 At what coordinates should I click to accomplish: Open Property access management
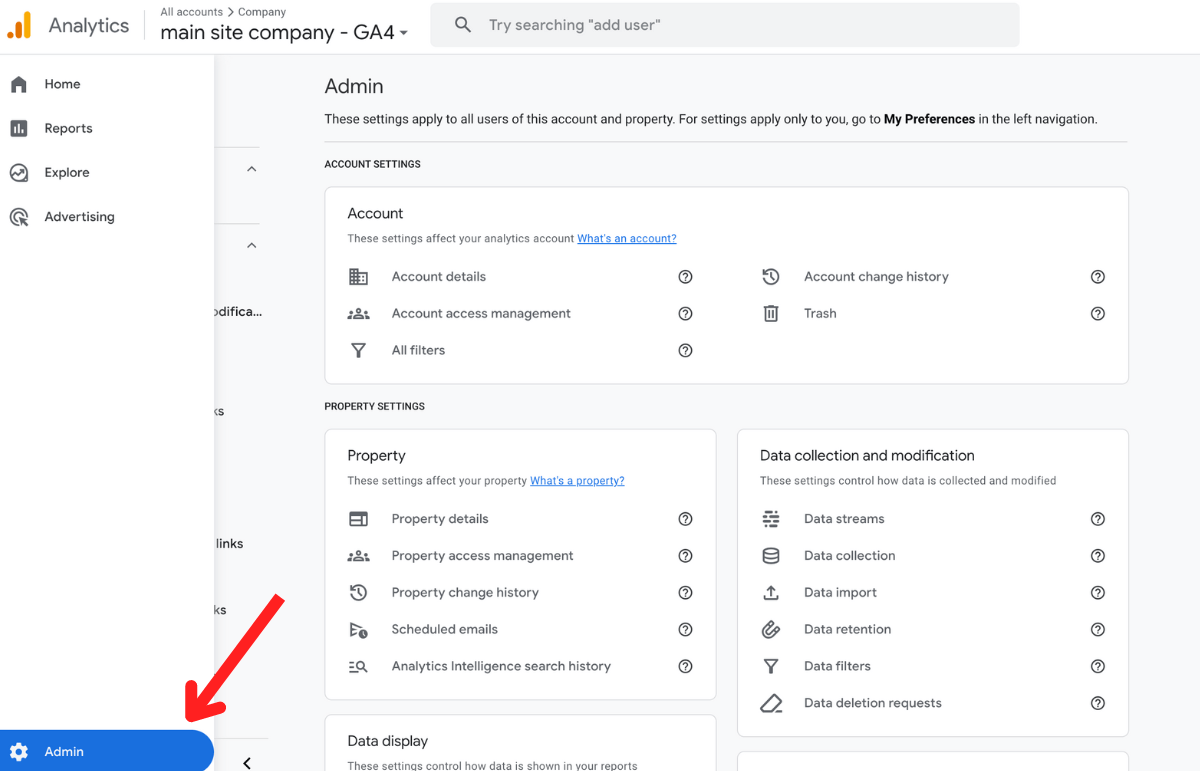483,555
